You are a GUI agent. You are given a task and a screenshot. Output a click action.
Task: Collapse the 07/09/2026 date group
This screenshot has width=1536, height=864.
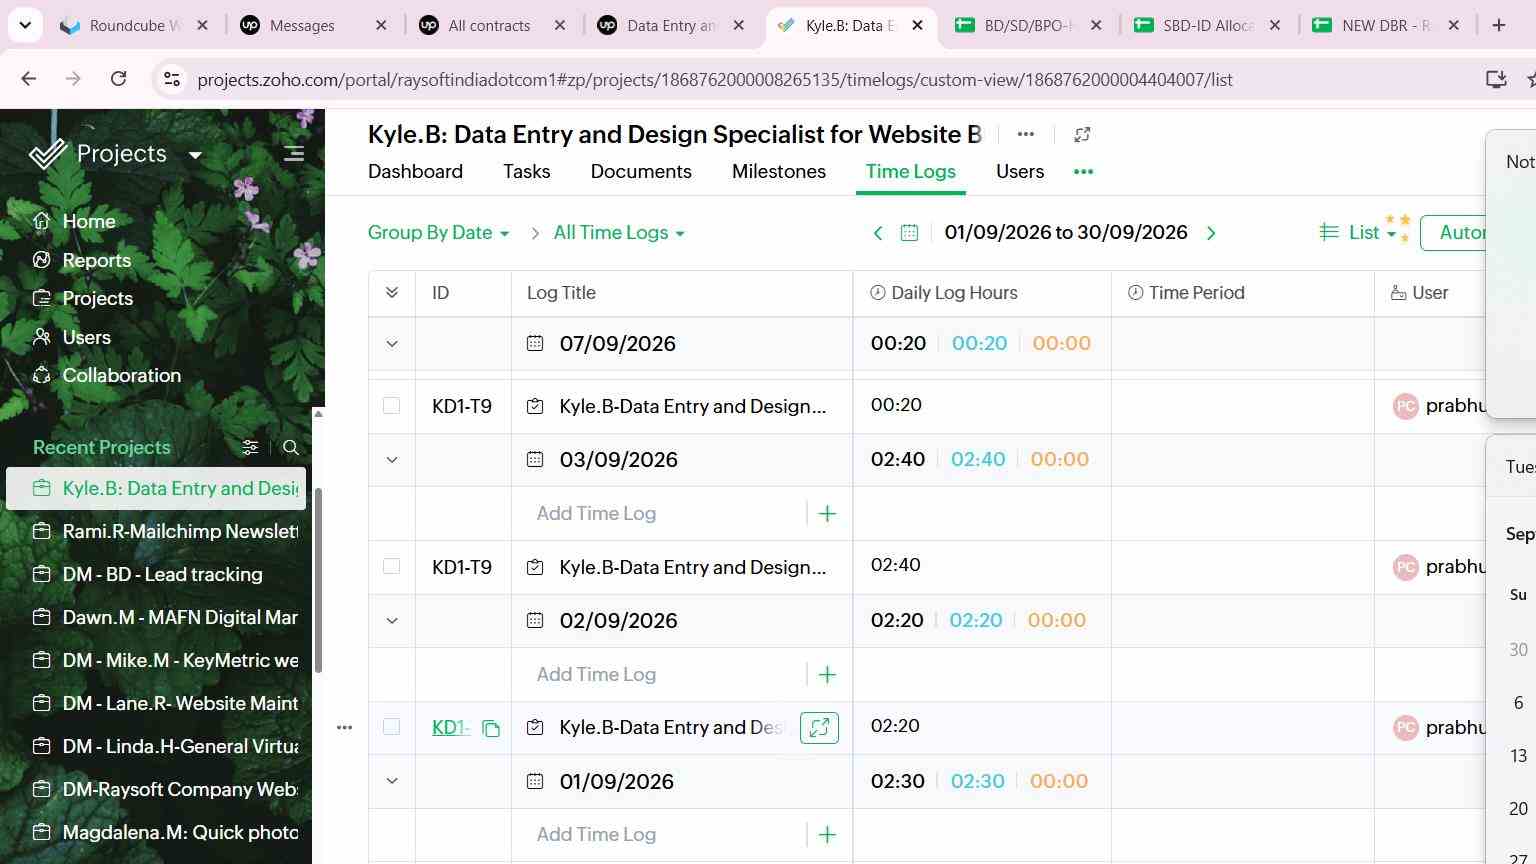(x=392, y=344)
